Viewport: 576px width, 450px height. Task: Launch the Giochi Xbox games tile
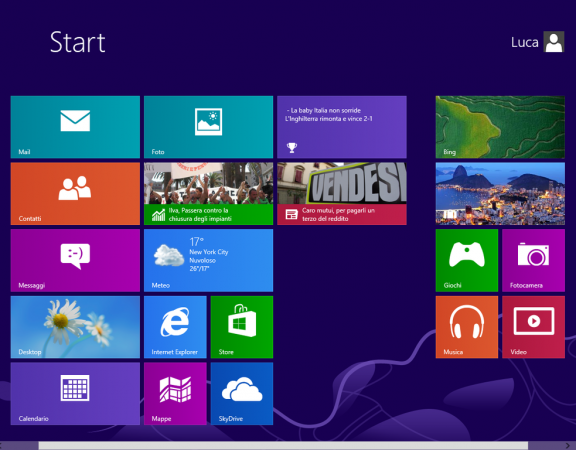467,260
